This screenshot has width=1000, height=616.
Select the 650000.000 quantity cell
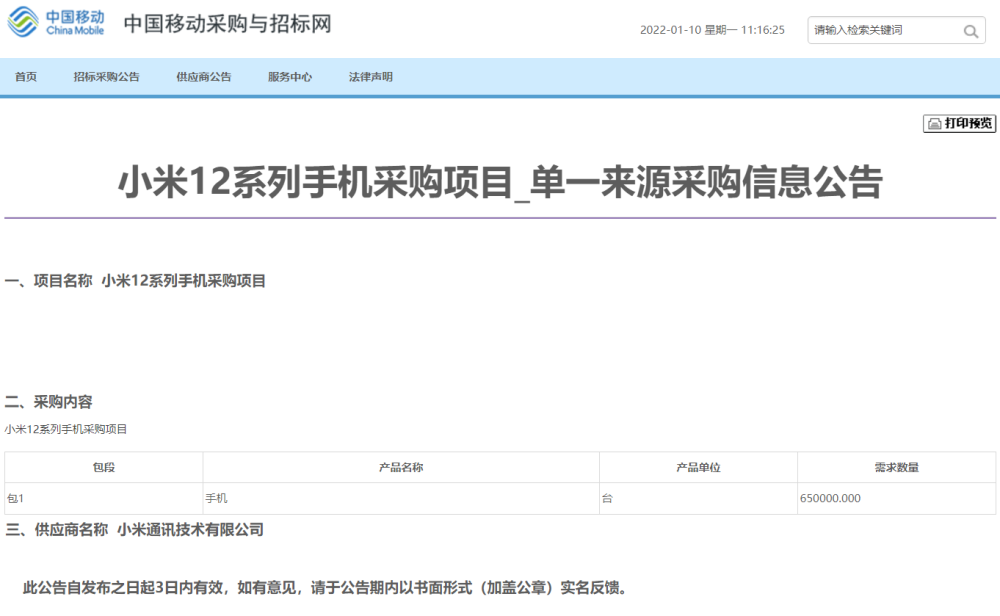(x=897, y=499)
